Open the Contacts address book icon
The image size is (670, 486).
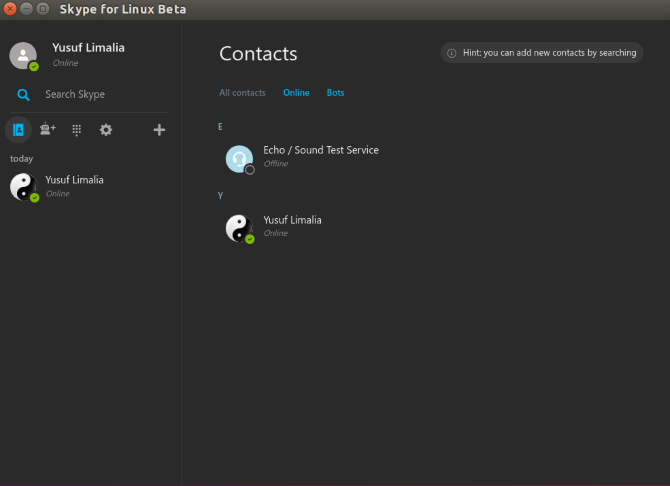(18, 130)
